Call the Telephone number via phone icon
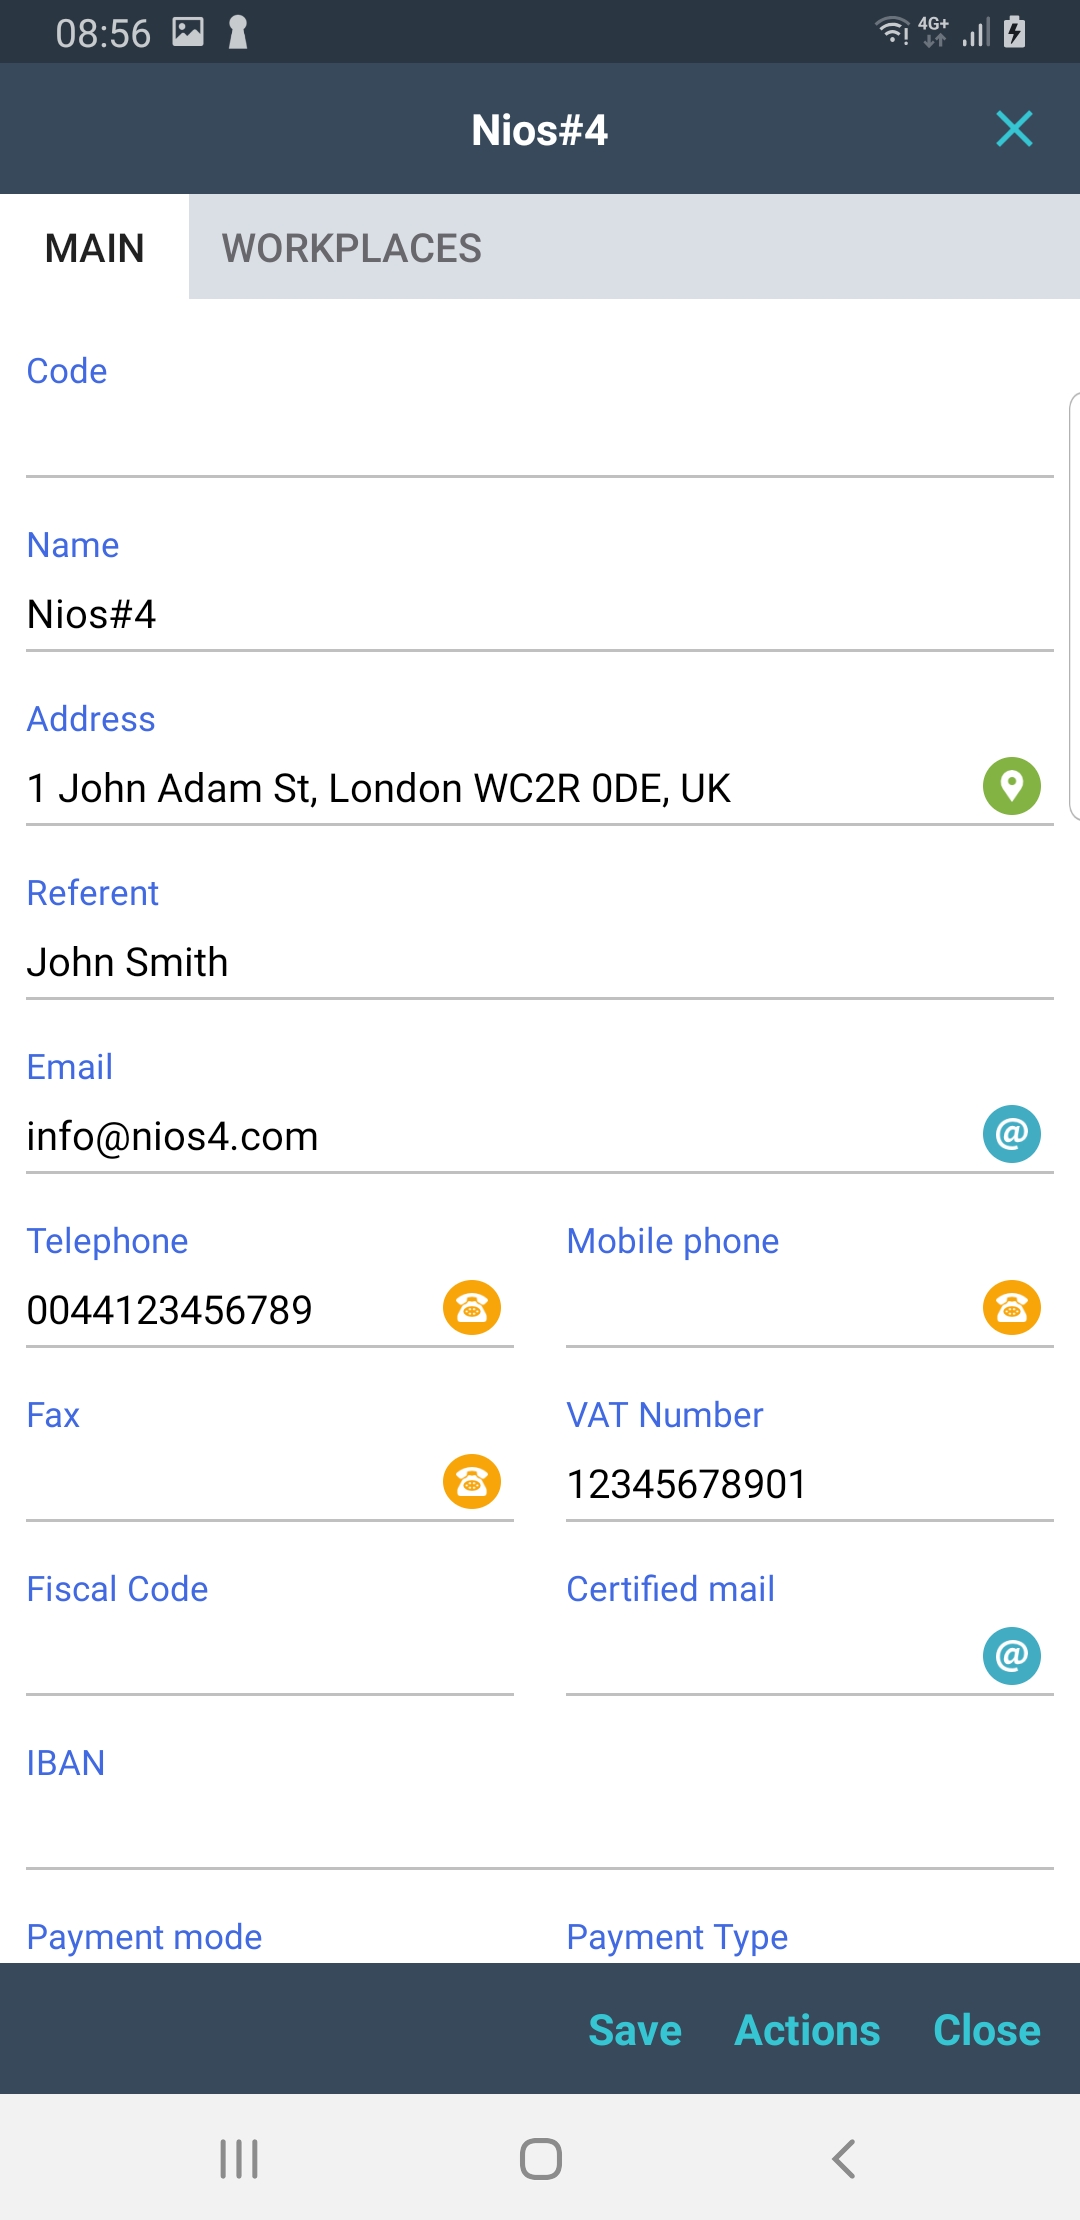1080x2220 pixels. 471,1308
